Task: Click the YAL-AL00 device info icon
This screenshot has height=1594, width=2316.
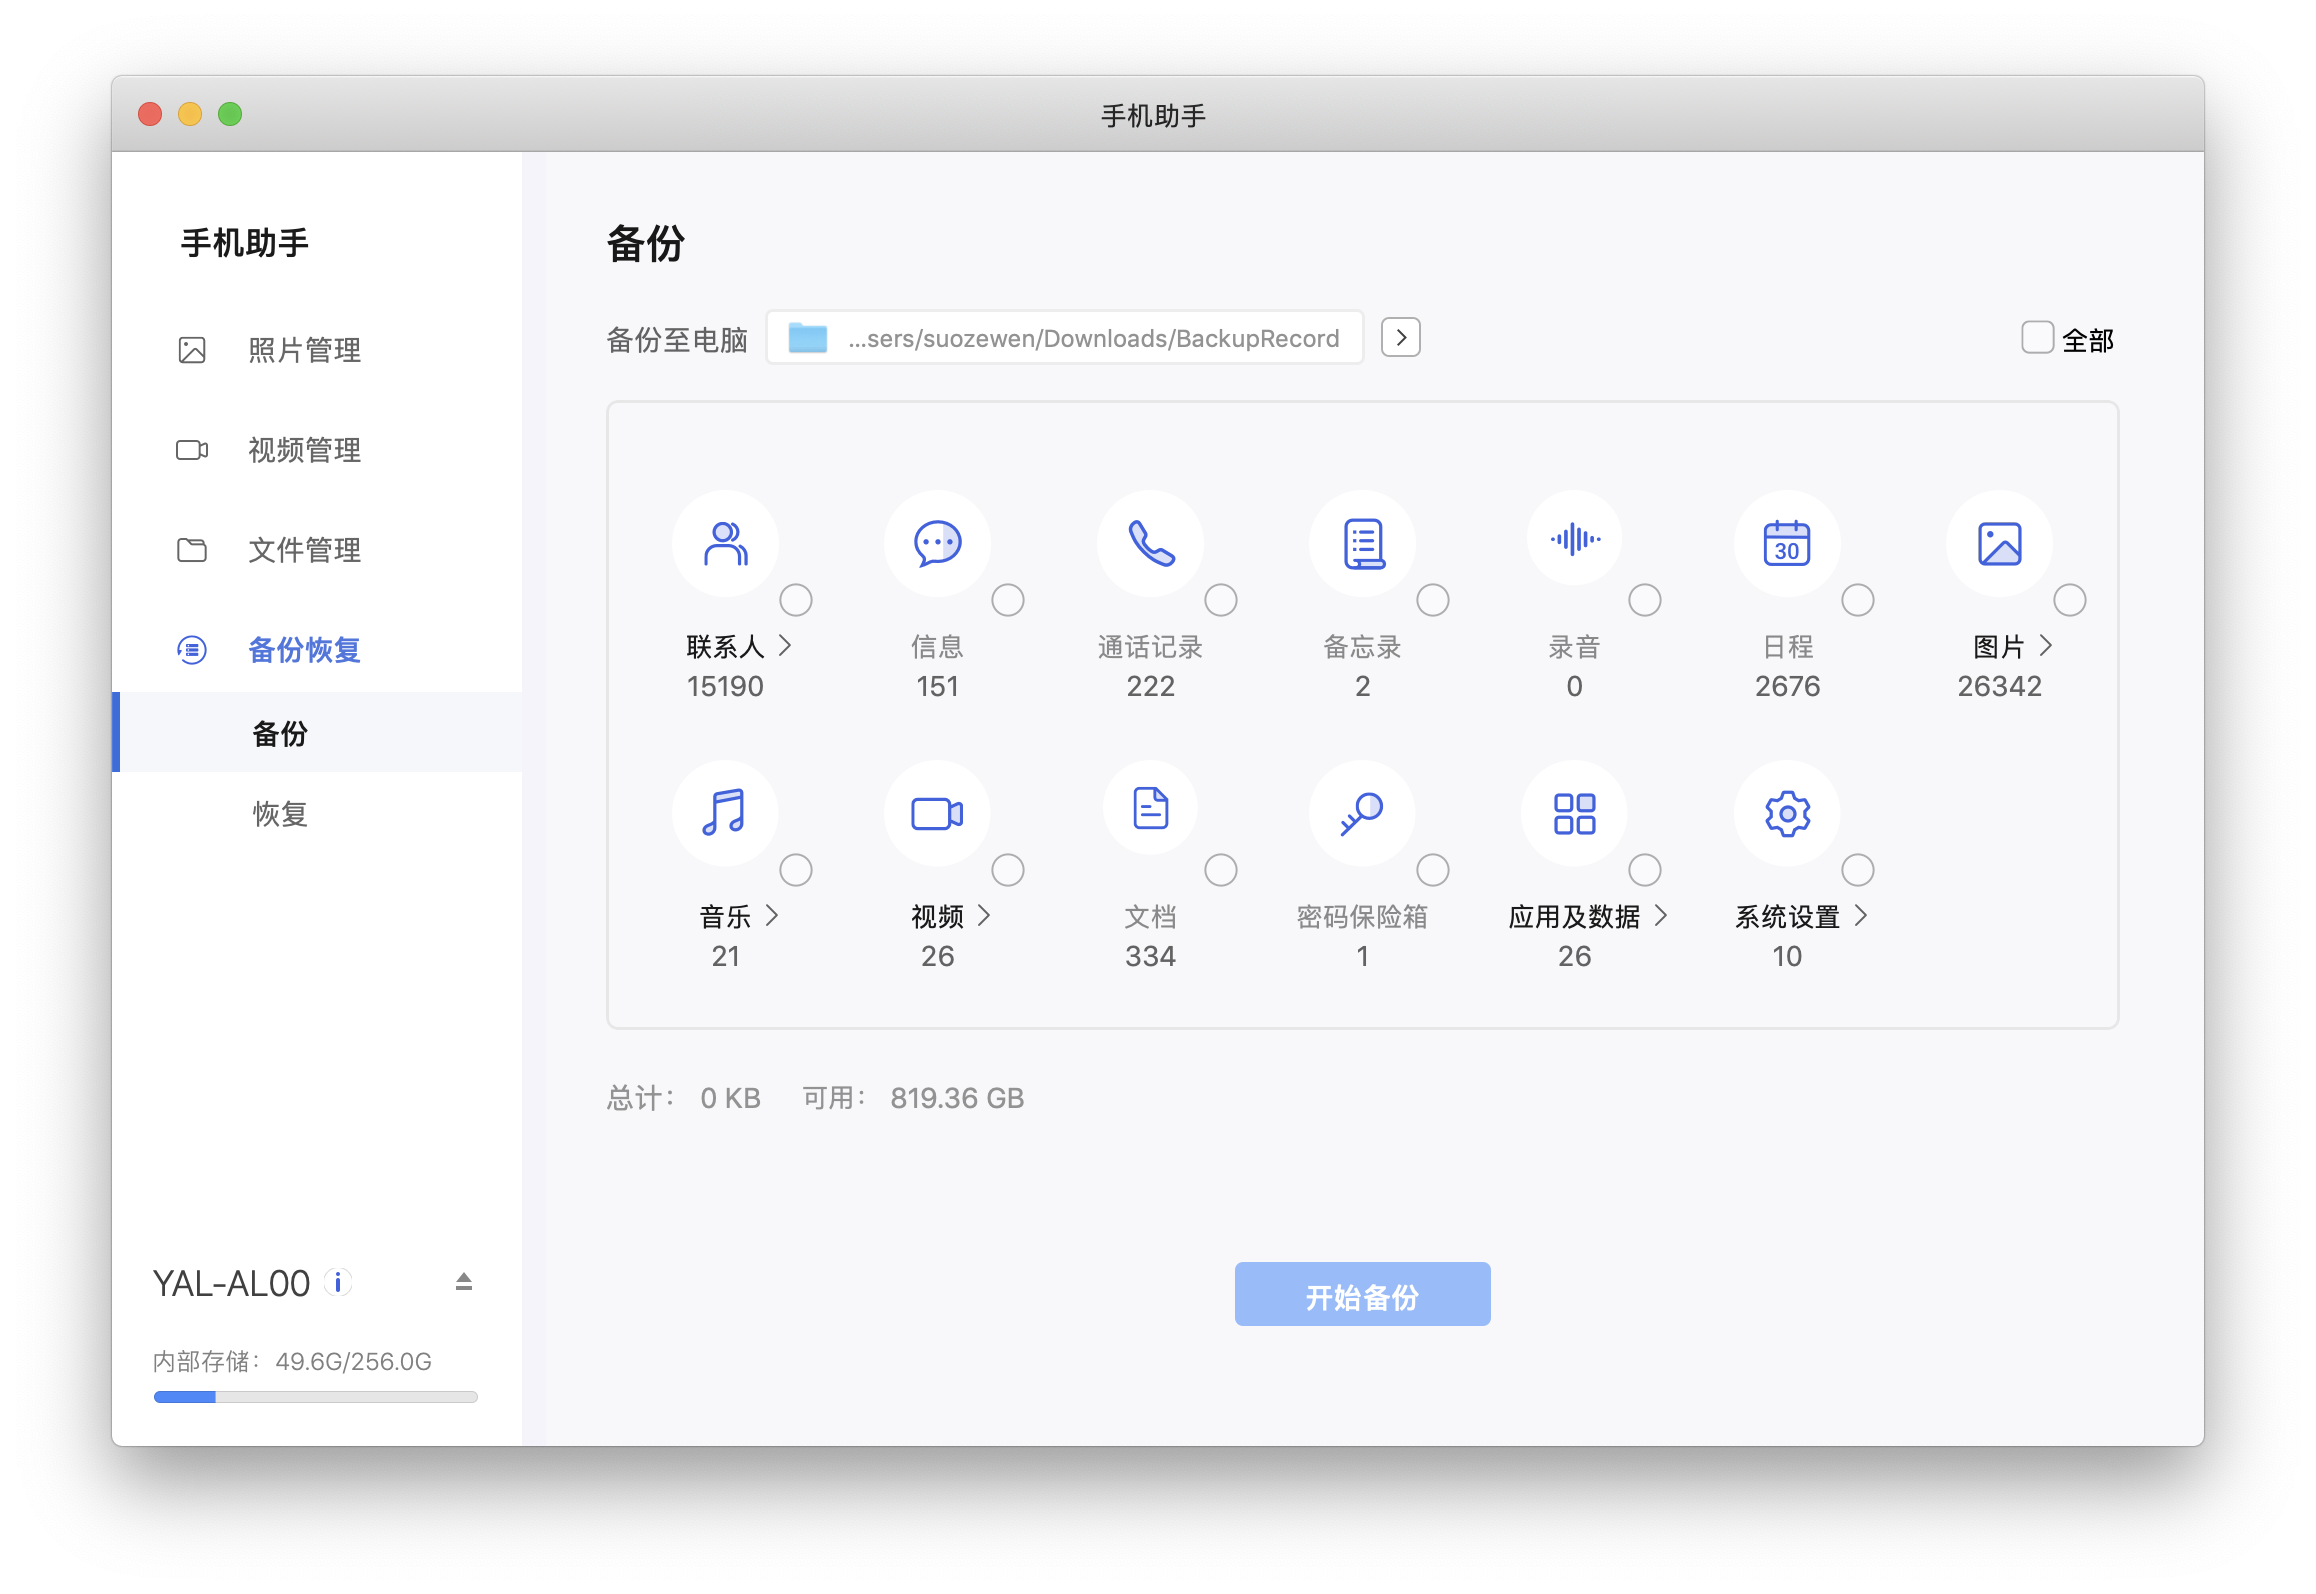Action: [x=339, y=1283]
